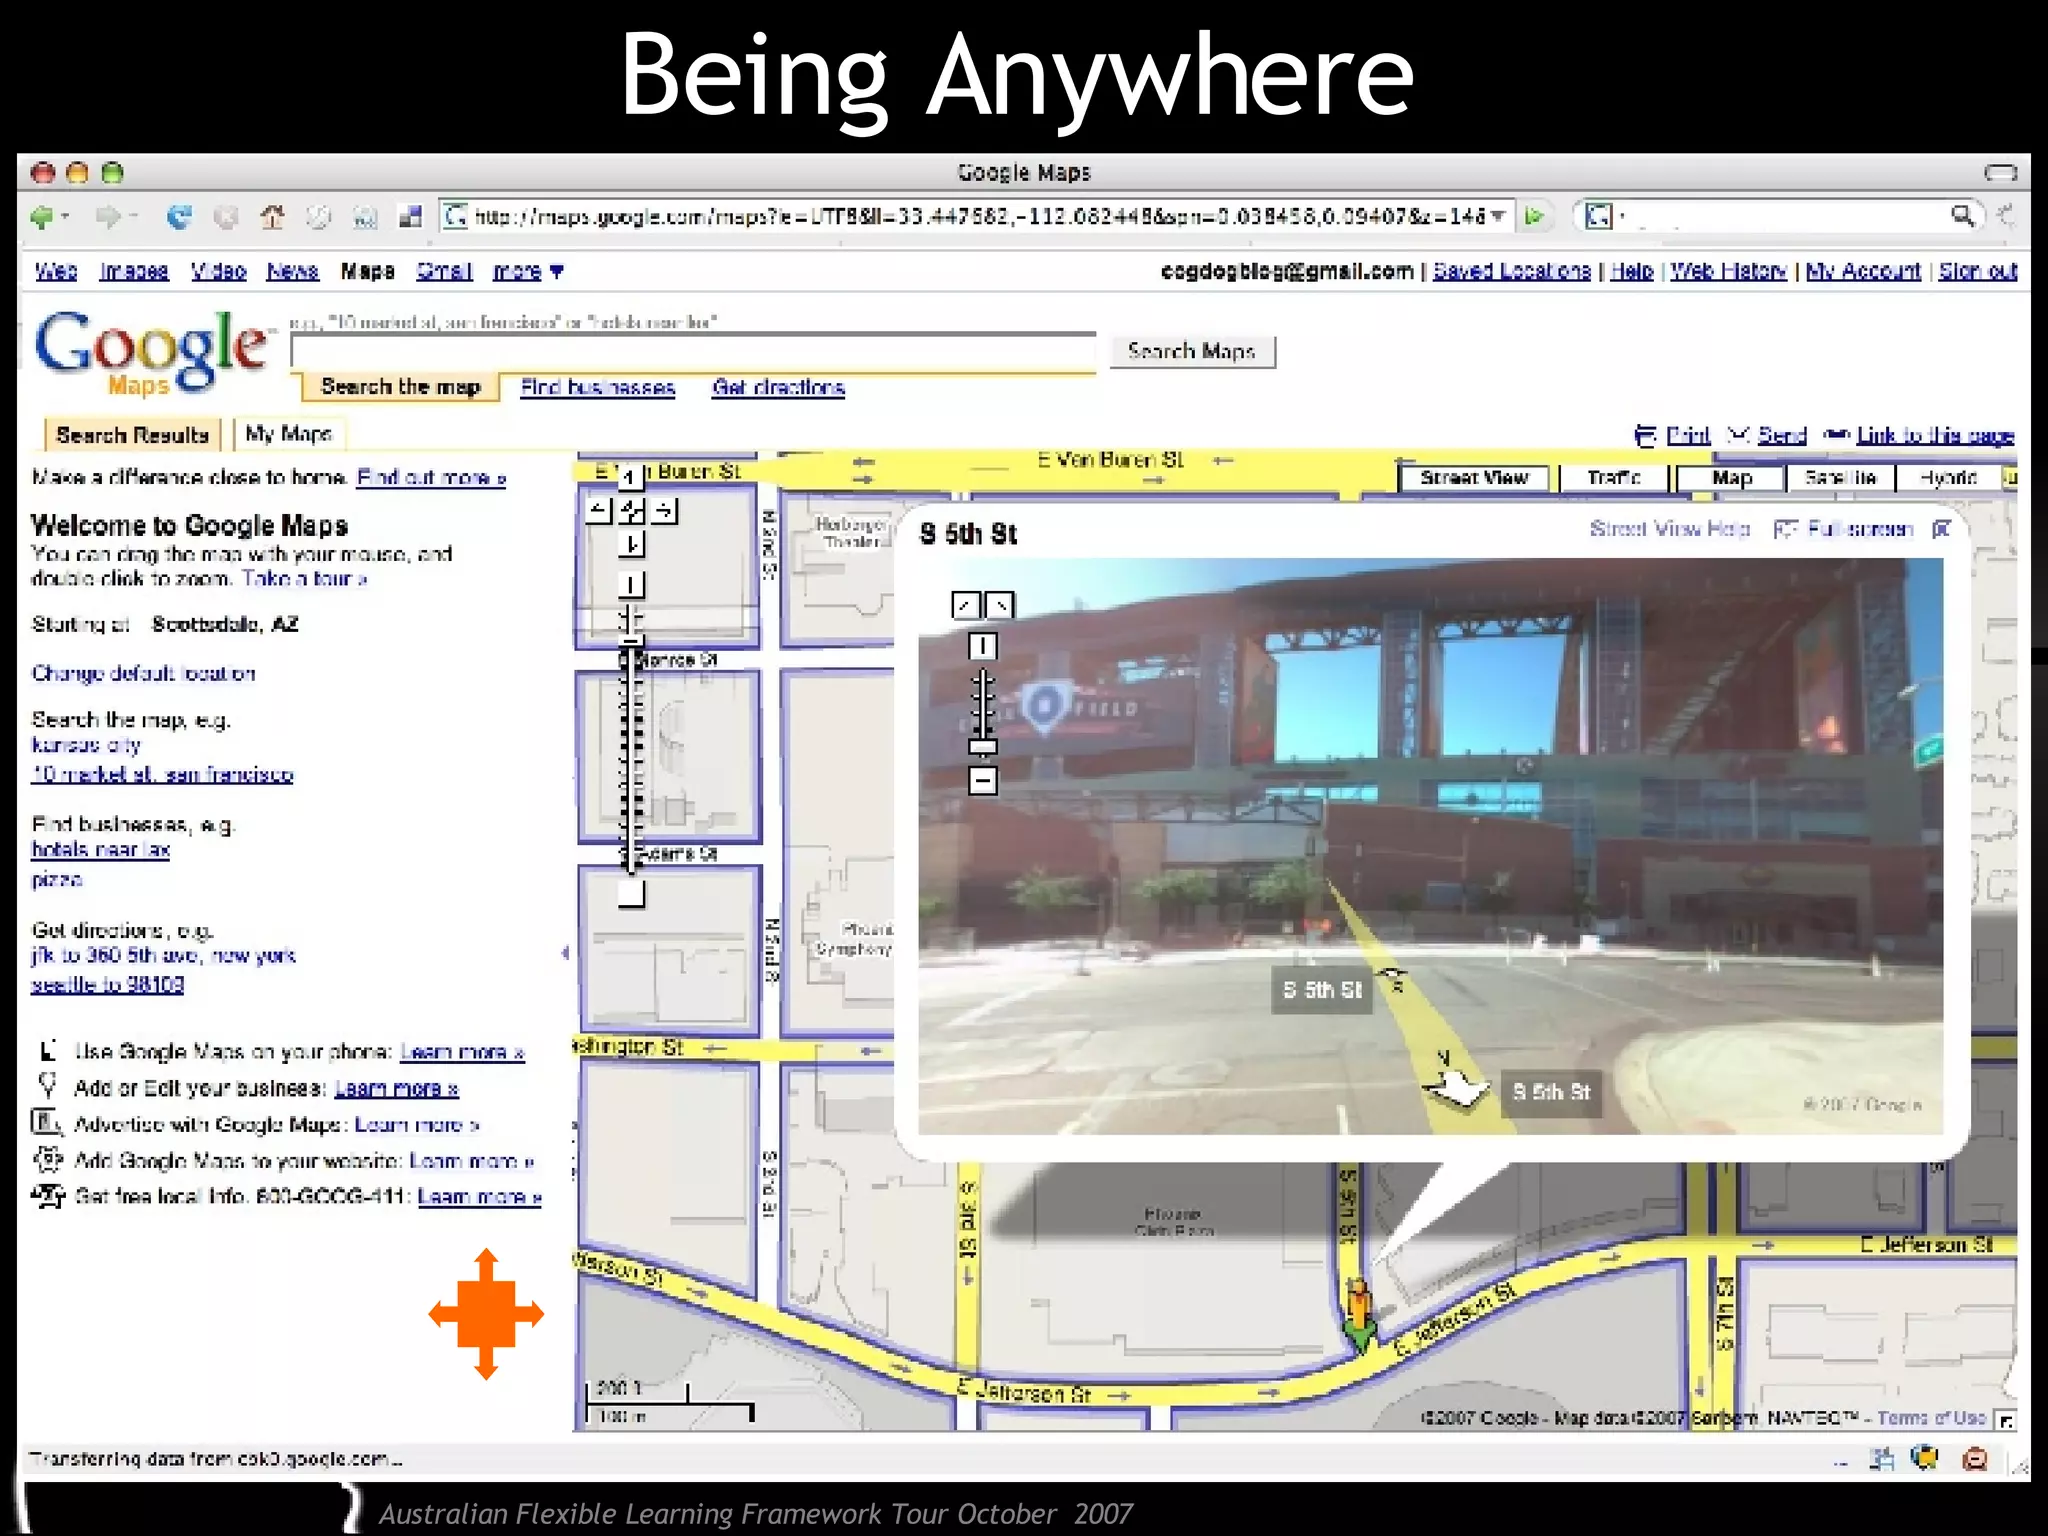The height and width of the screenshot is (1536, 2048).
Task: Click the Search Maps button
Action: pos(1192,351)
